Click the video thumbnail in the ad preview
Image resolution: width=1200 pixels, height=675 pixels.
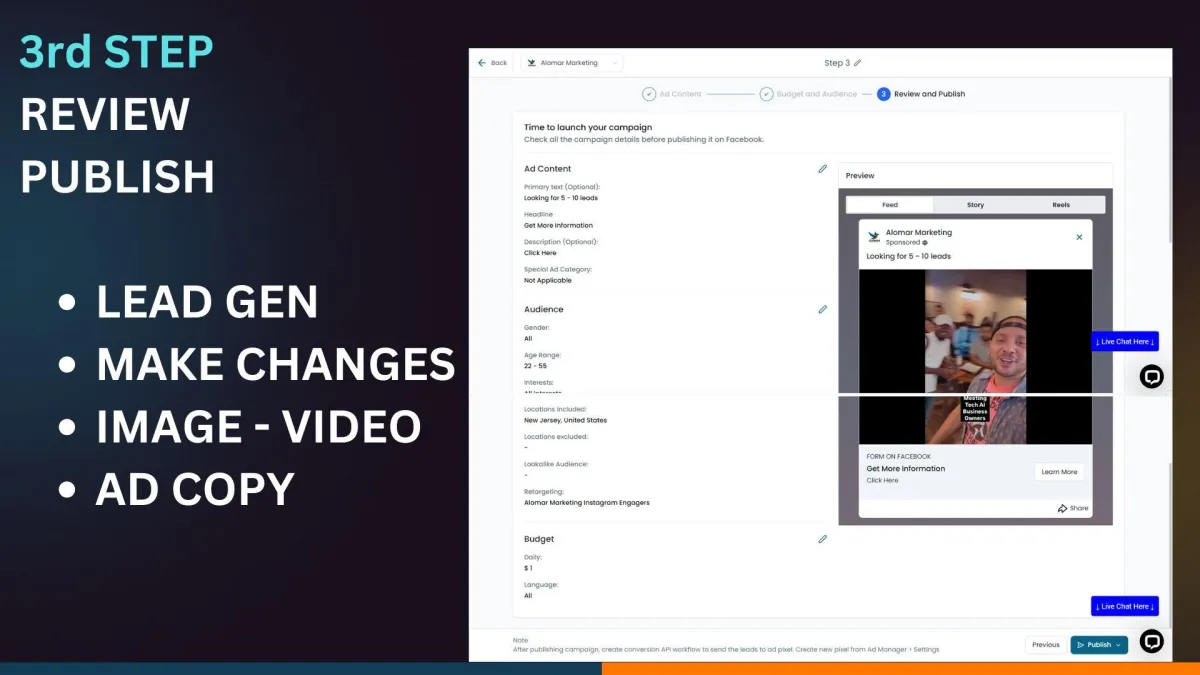click(975, 357)
